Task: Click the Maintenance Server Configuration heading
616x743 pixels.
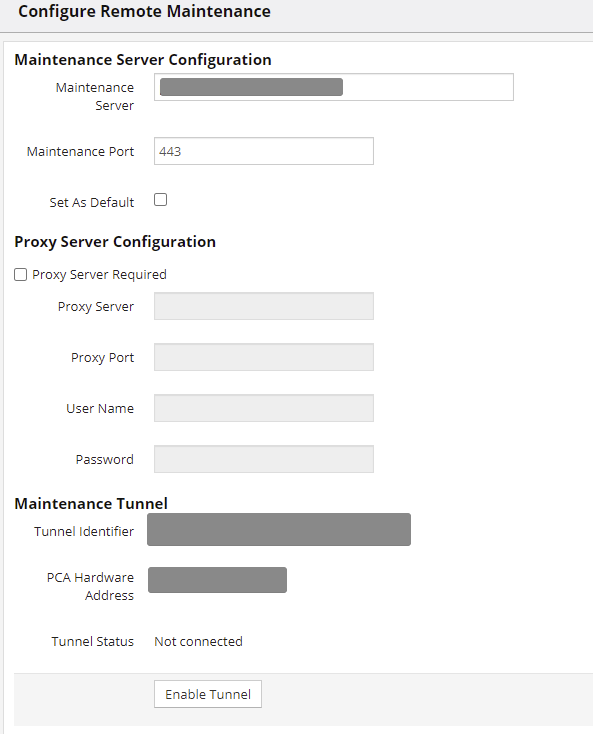Action: pos(143,60)
